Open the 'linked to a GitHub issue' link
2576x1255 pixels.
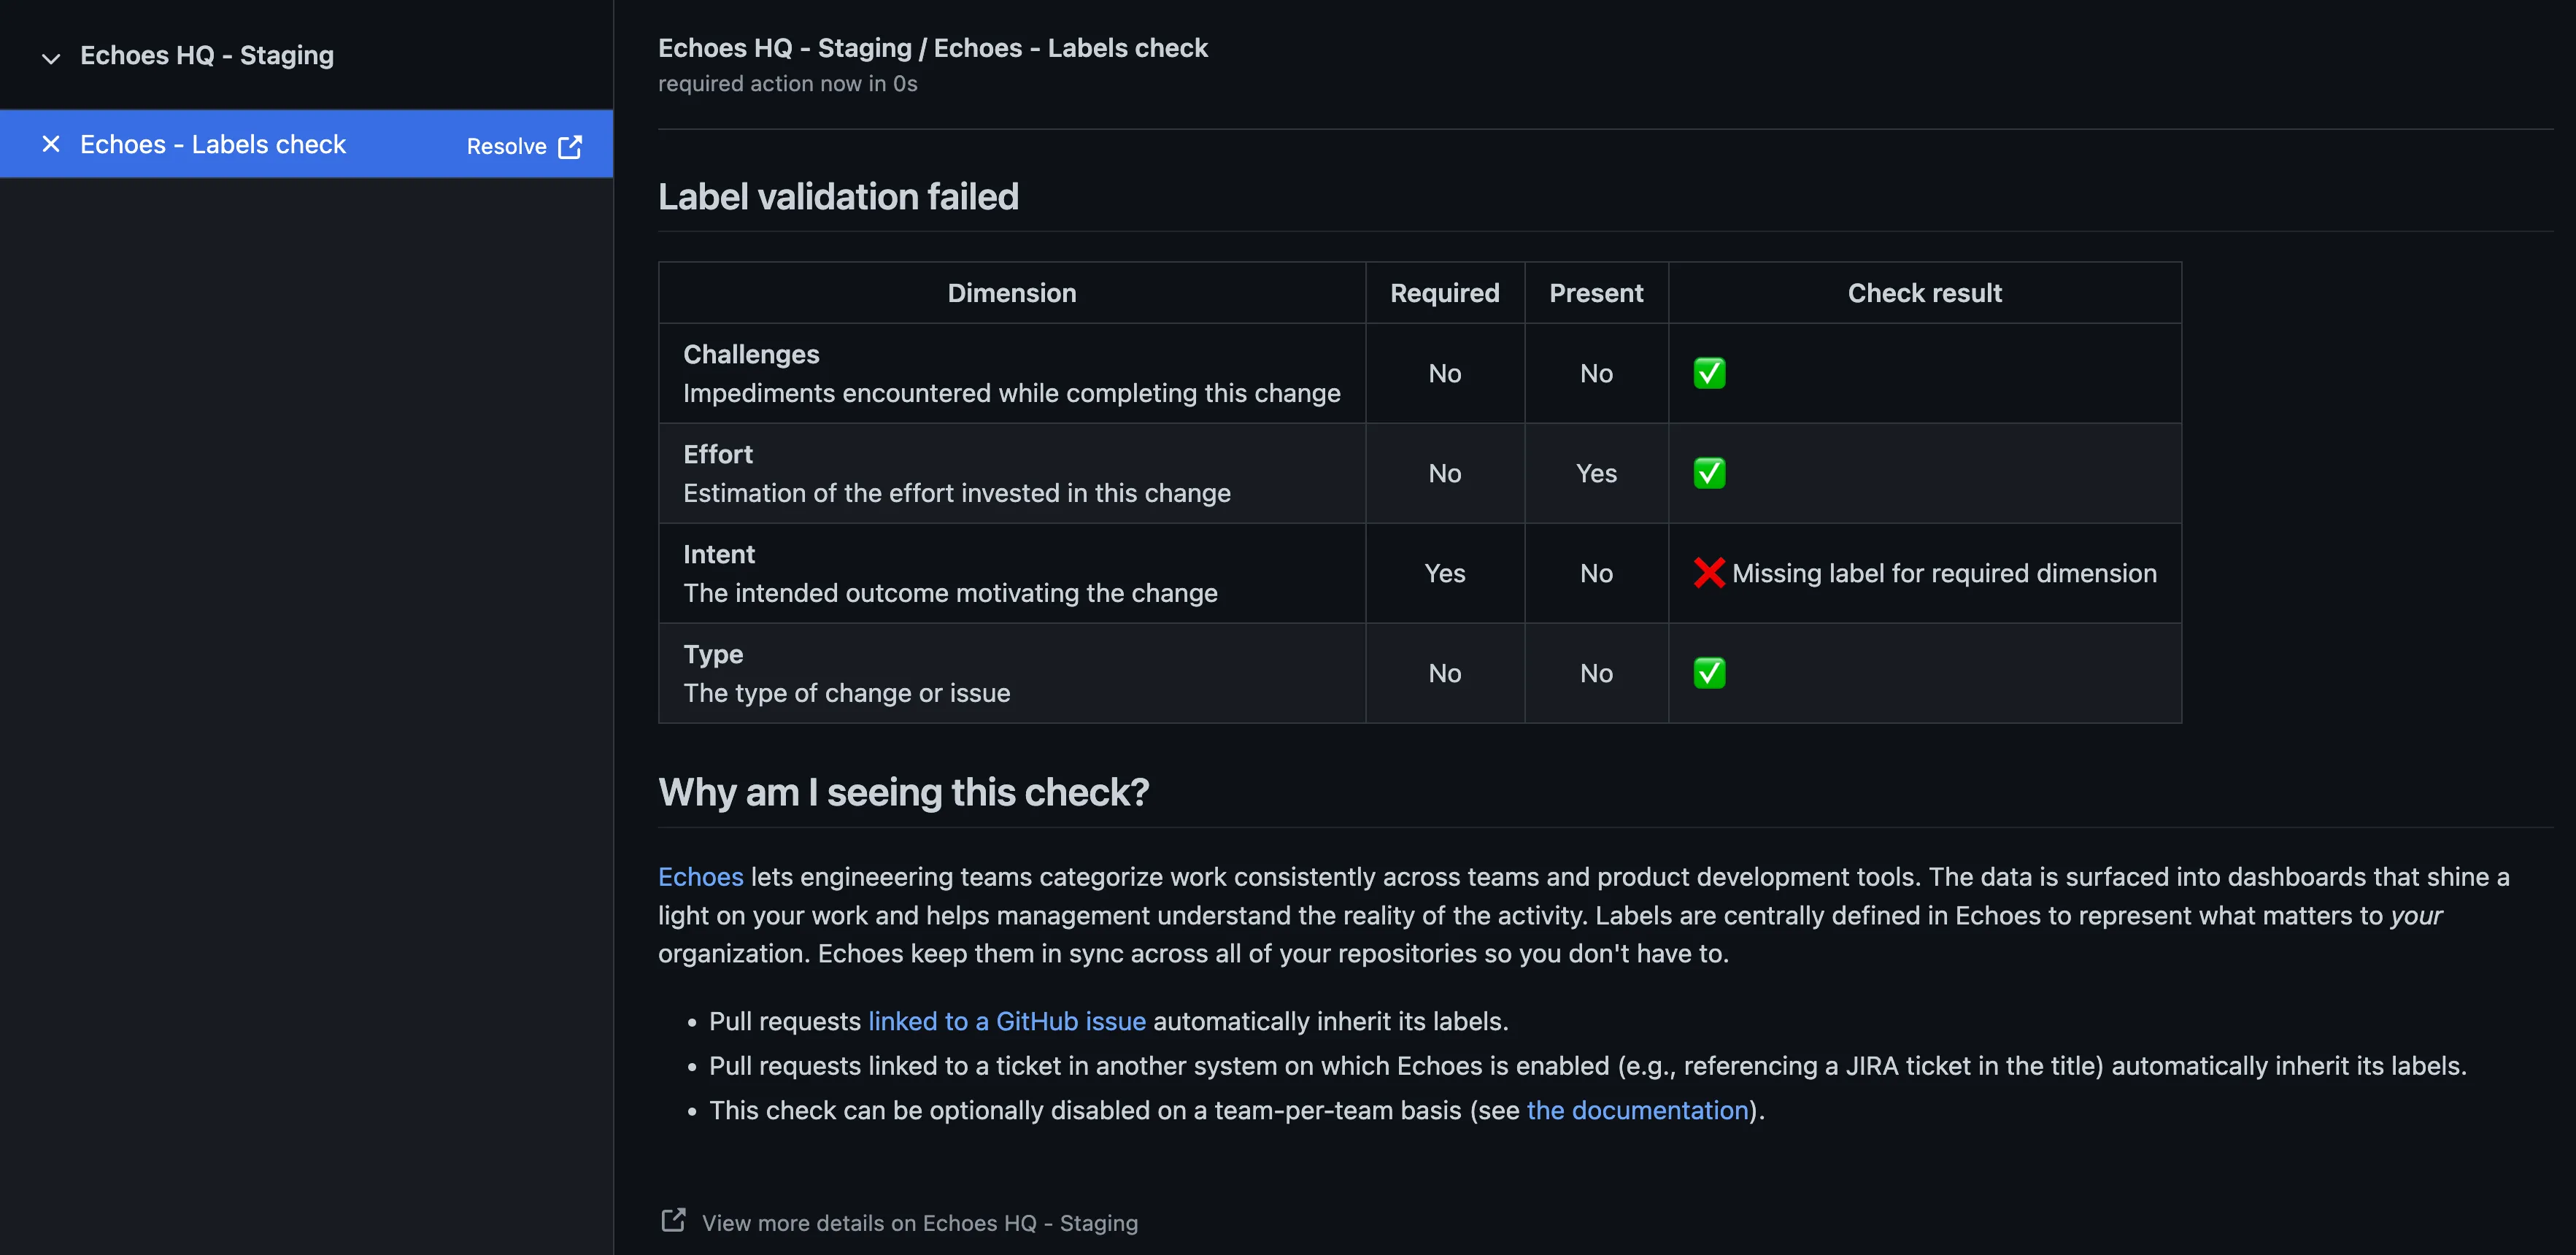[x=1007, y=1021]
